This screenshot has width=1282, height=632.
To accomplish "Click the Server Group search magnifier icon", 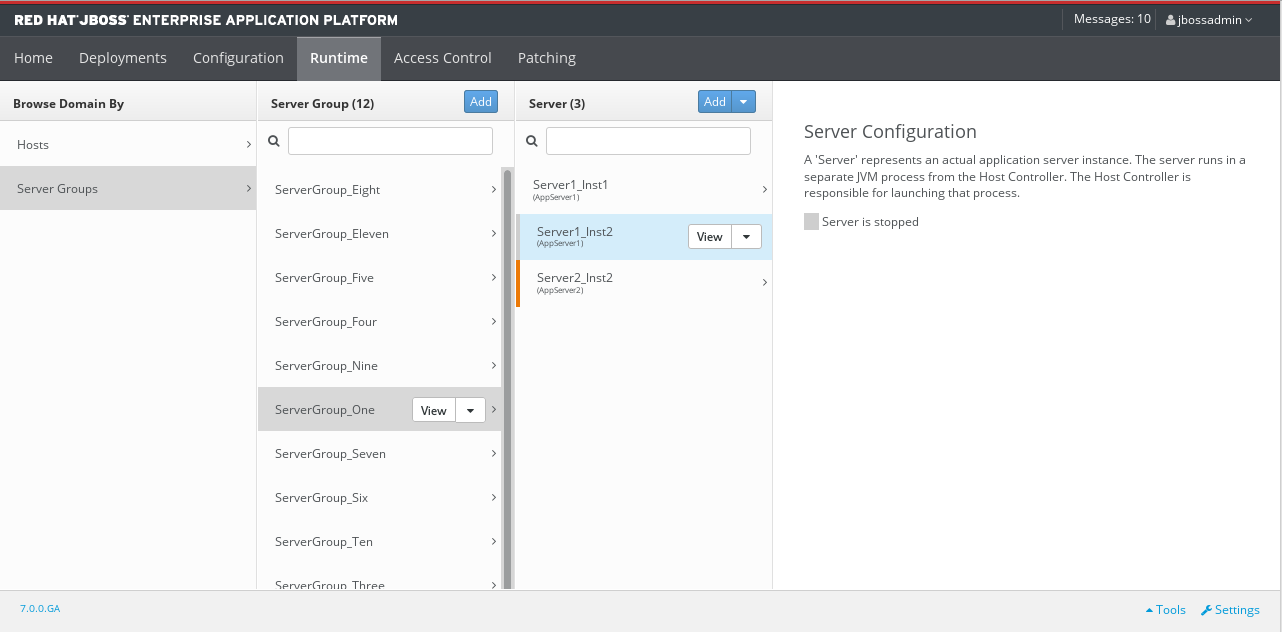I will 274,142.
